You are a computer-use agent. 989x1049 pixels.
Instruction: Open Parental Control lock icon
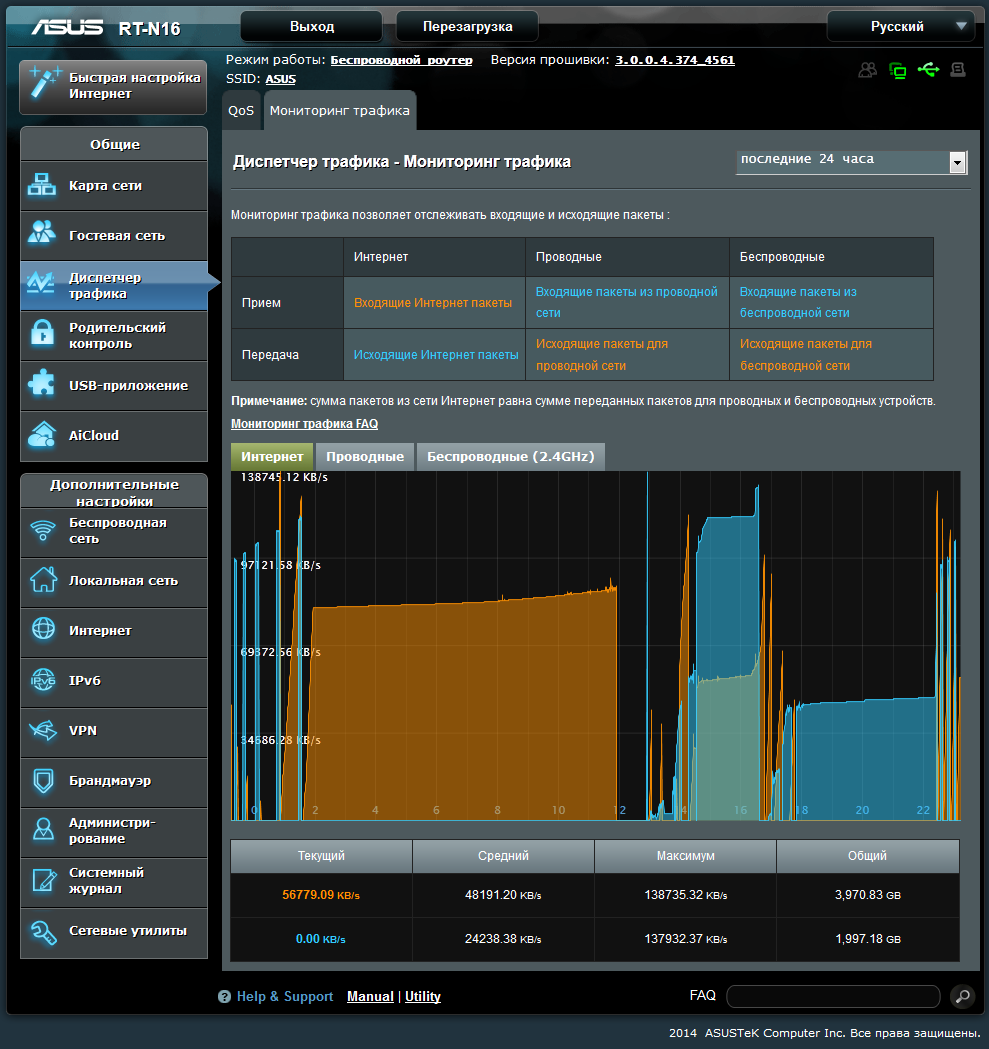[43, 335]
